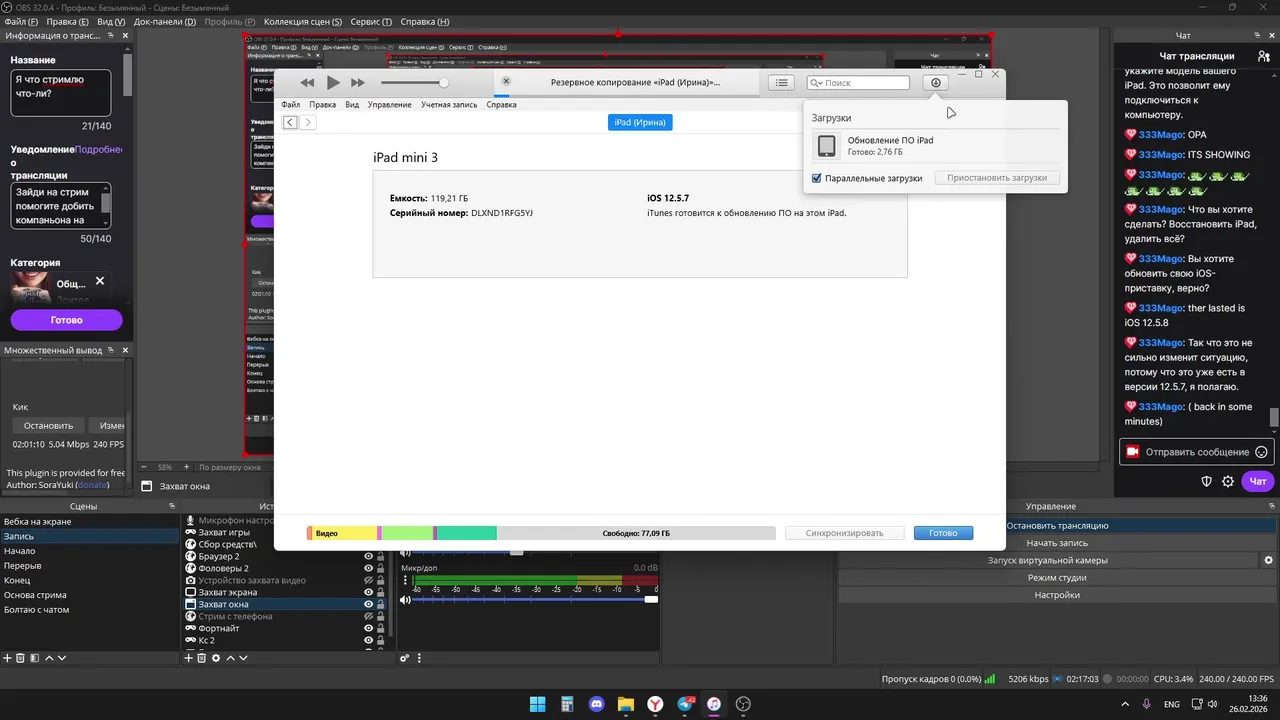Show the Устройство захвата видео source
Image resolution: width=1280 pixels, height=720 pixels.
coord(368,580)
